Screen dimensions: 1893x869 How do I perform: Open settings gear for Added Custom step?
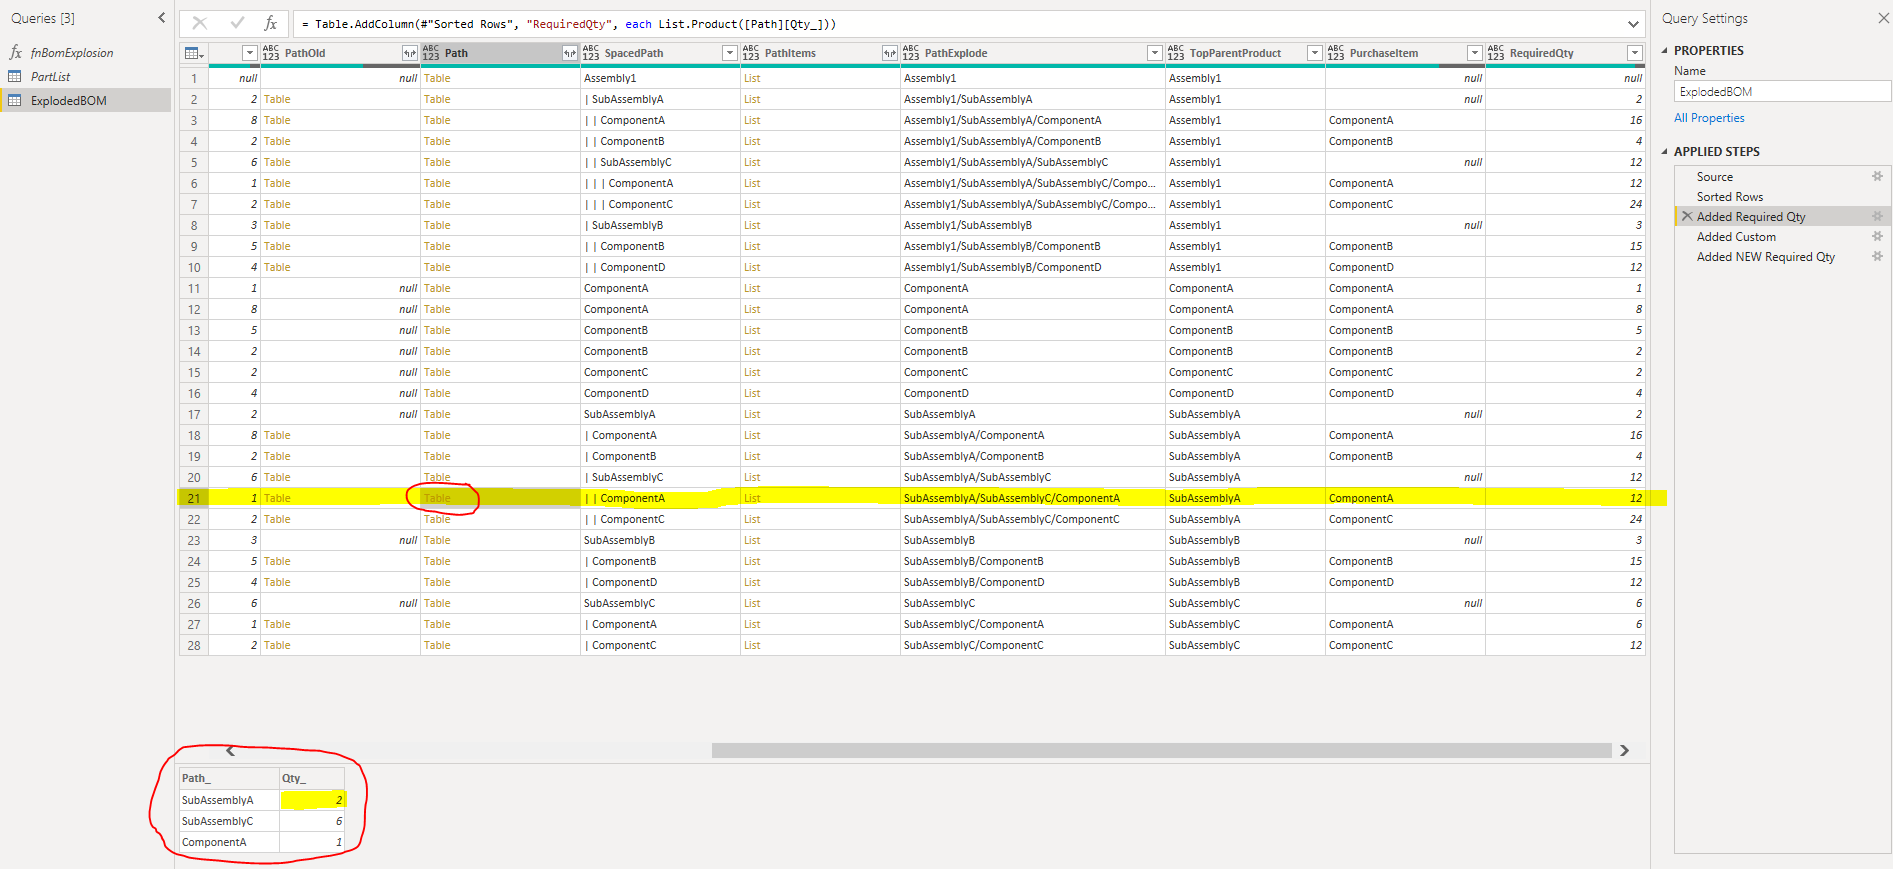(x=1877, y=237)
